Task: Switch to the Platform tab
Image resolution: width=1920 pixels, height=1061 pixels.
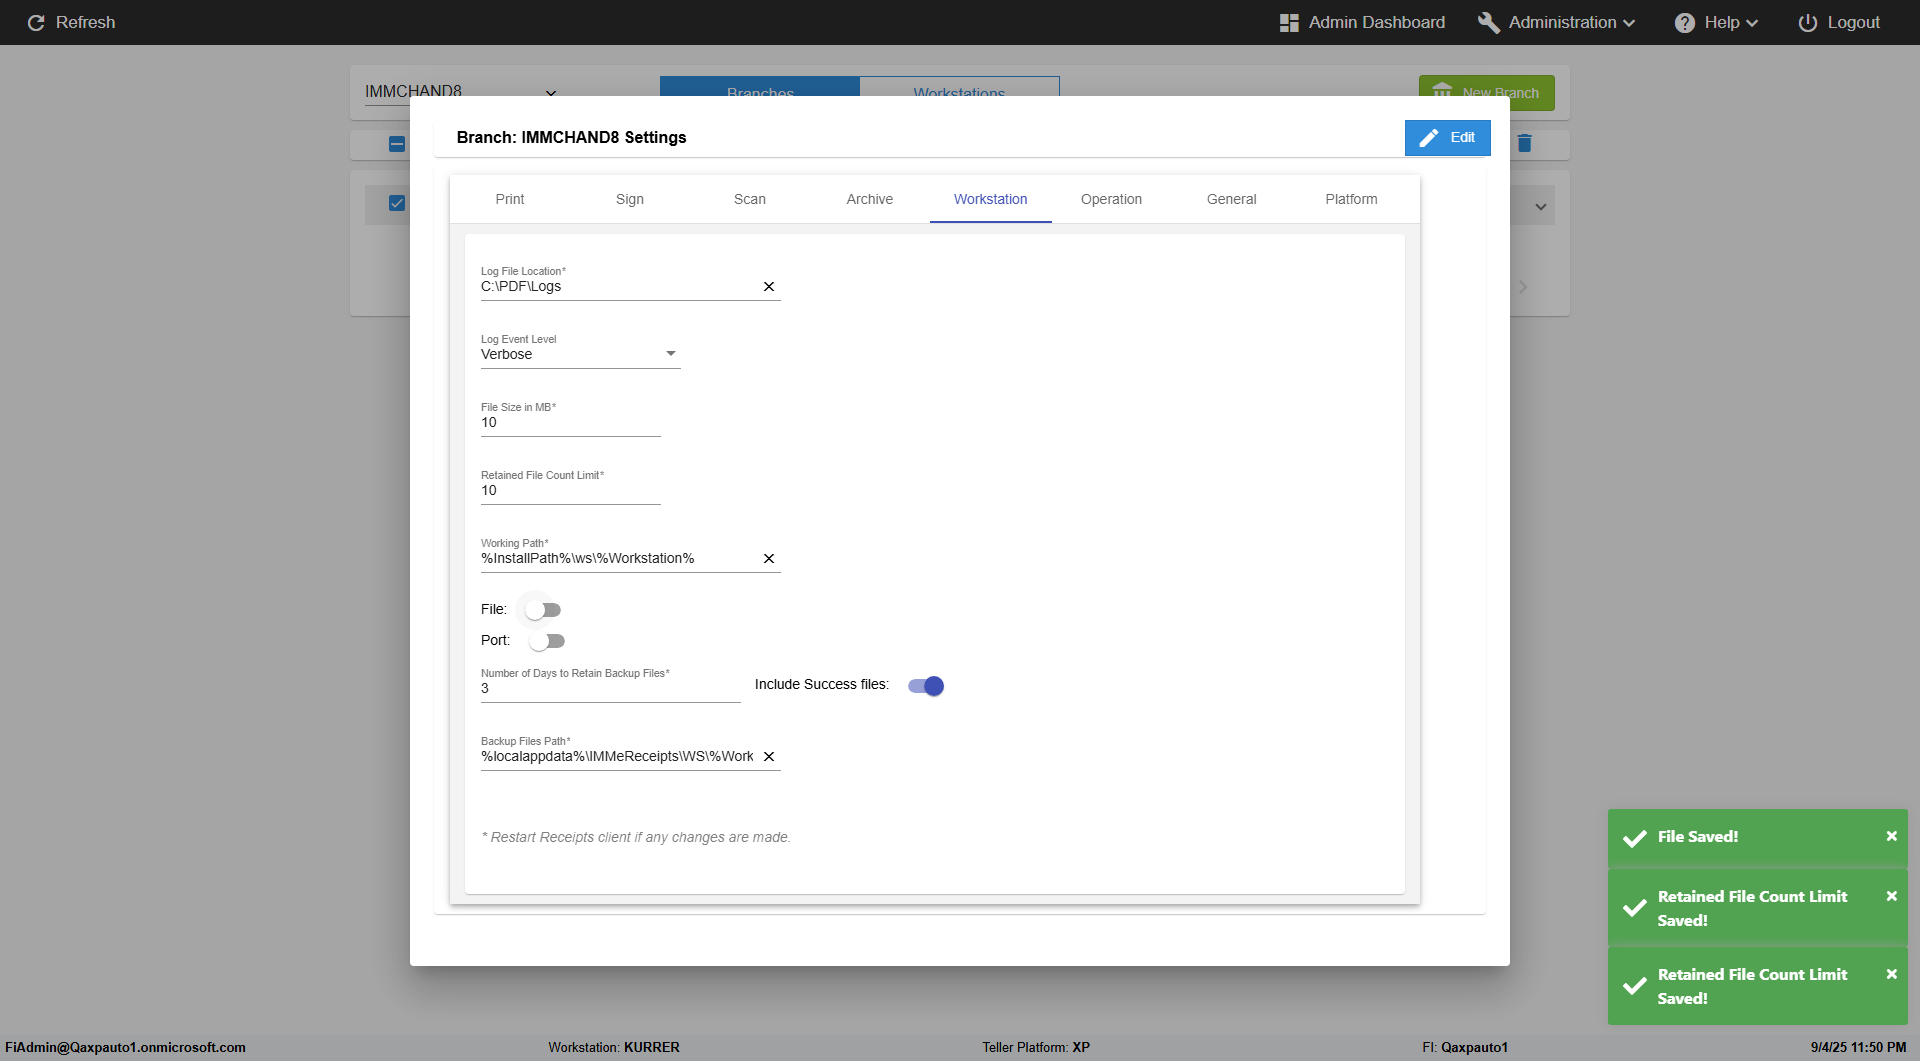Action: [1352, 199]
